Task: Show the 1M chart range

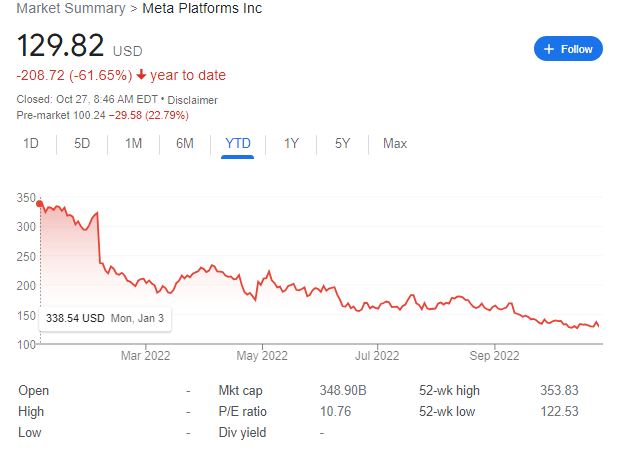Action: (x=133, y=143)
